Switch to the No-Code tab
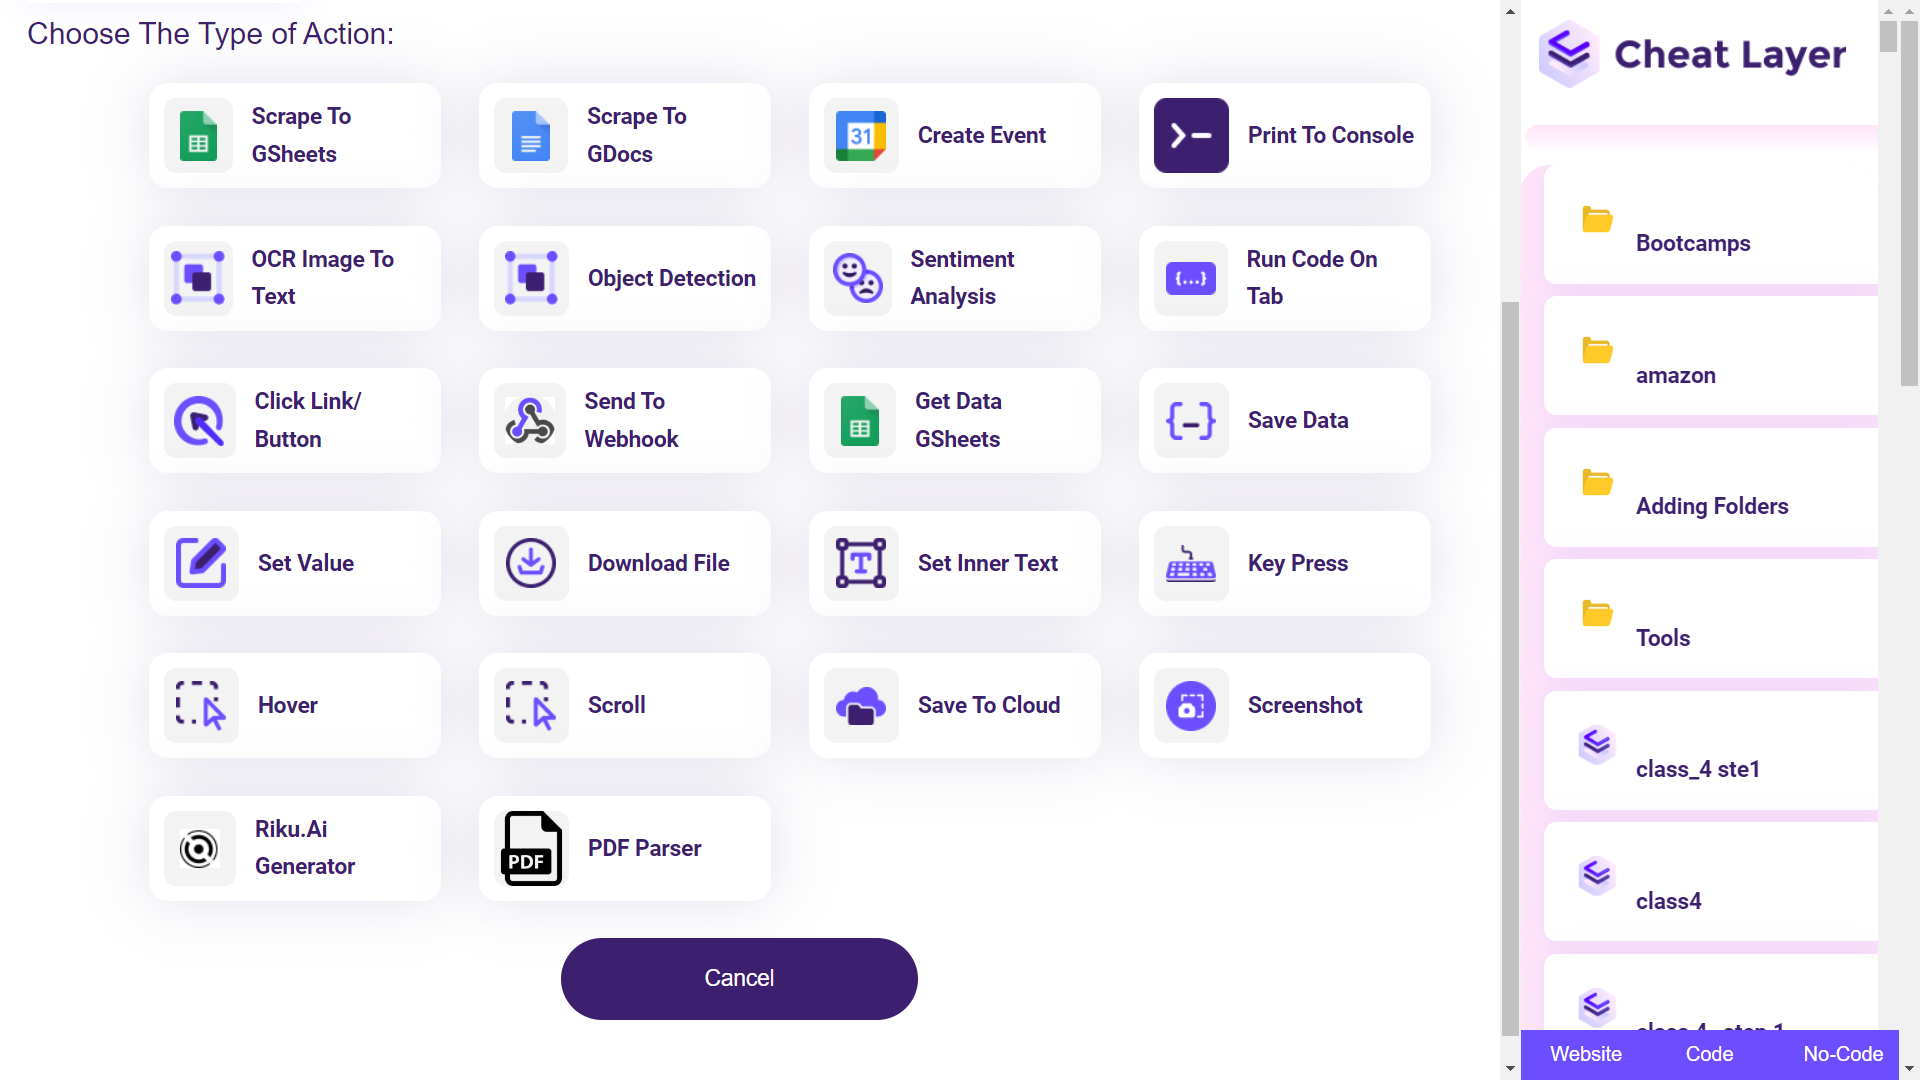 point(1844,1054)
